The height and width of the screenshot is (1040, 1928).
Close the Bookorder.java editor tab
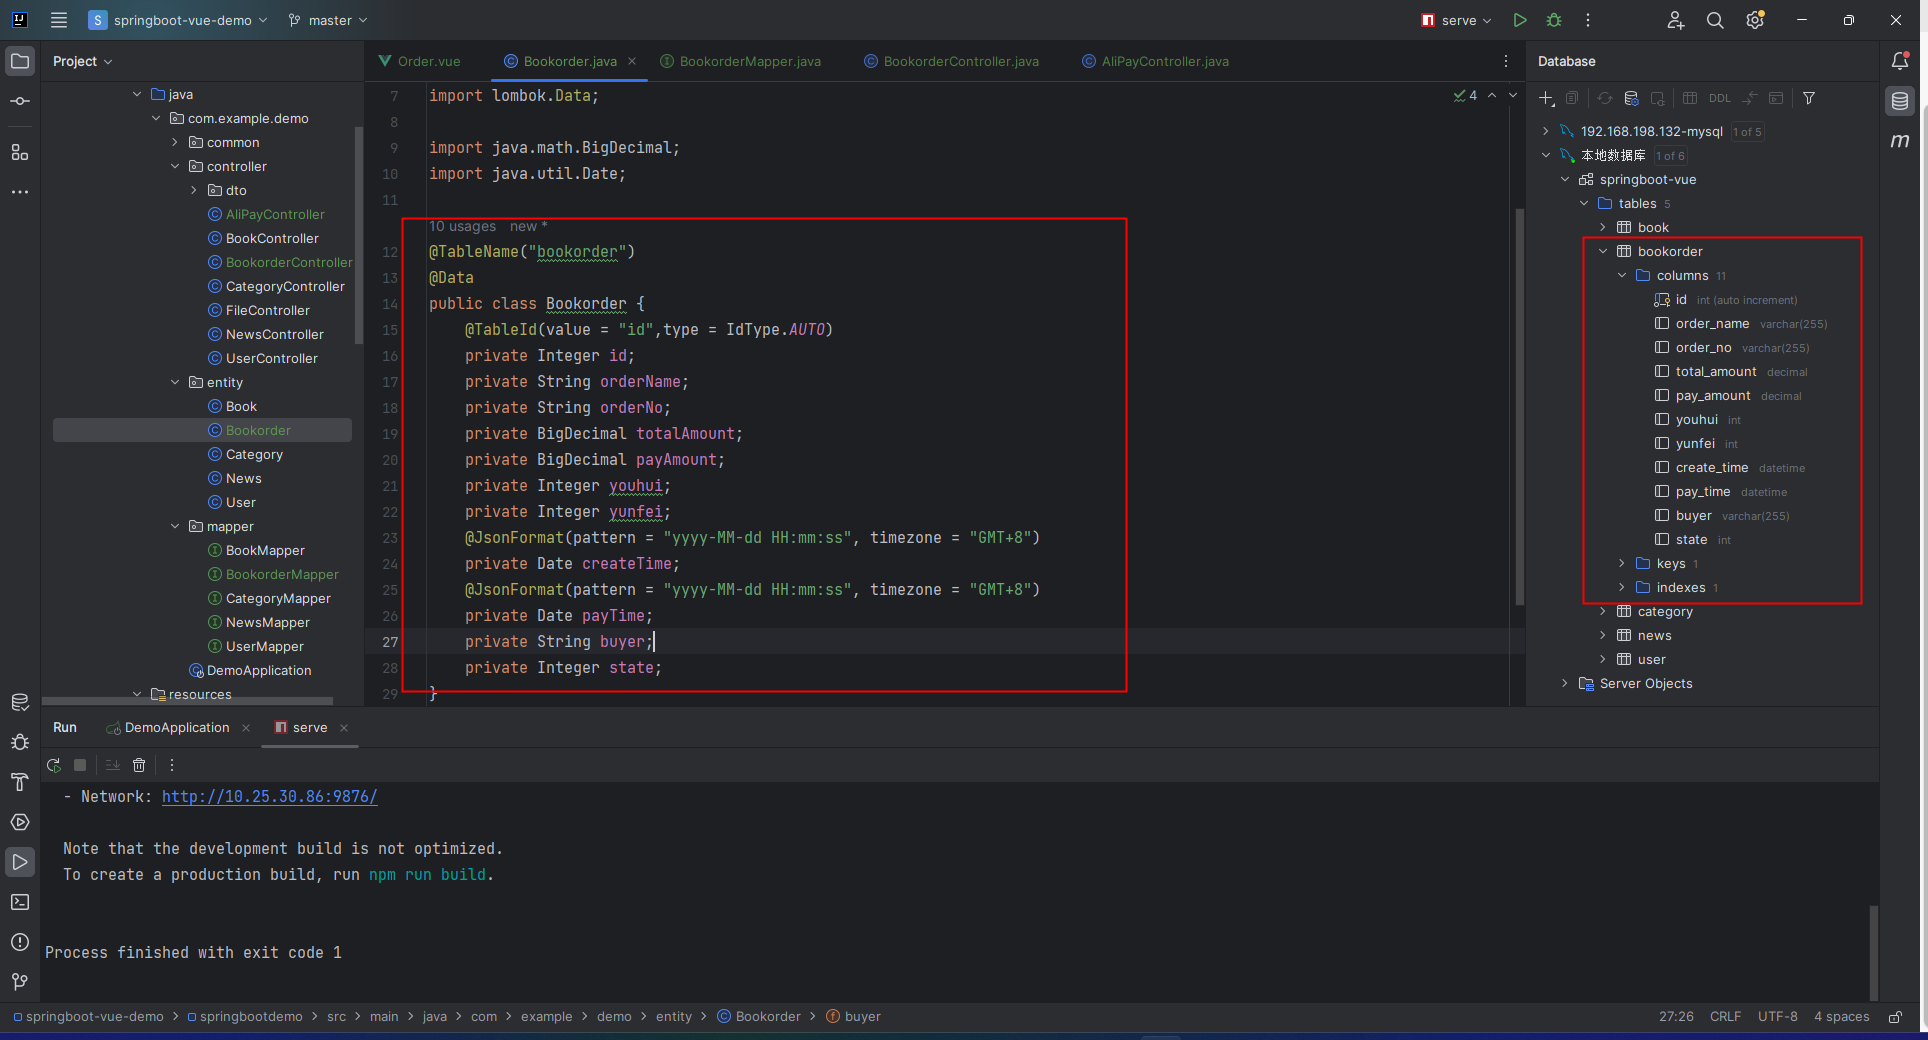(632, 61)
